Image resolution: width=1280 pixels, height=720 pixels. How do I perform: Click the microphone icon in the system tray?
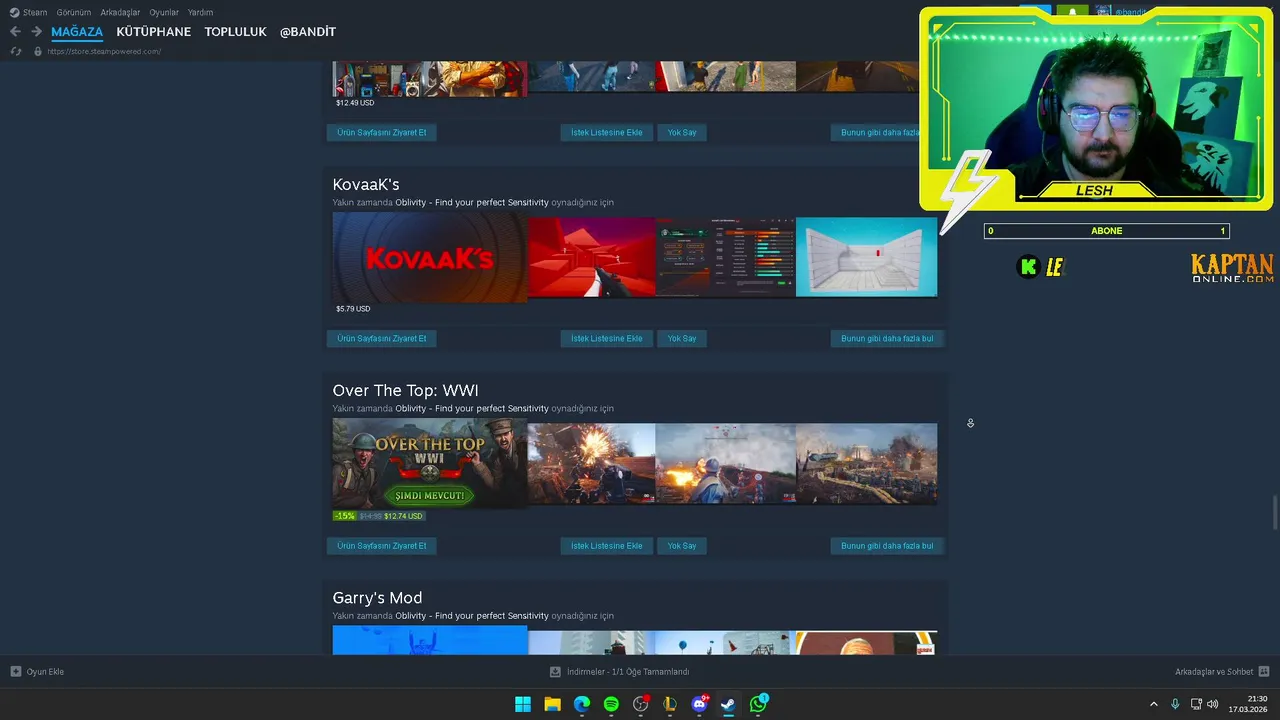click(1175, 704)
